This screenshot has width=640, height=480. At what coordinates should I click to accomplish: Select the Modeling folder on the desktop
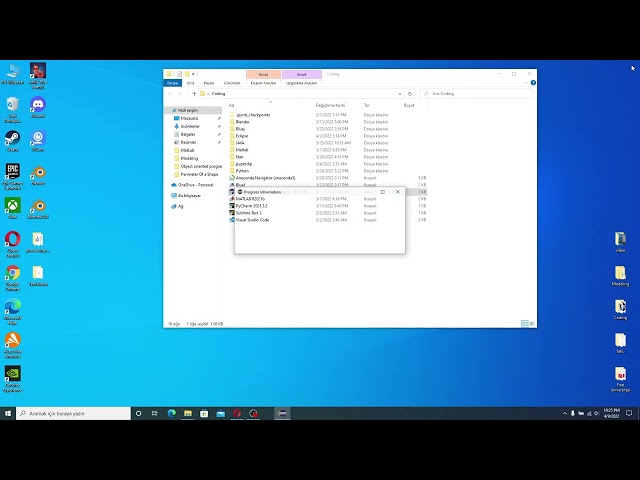[620, 276]
